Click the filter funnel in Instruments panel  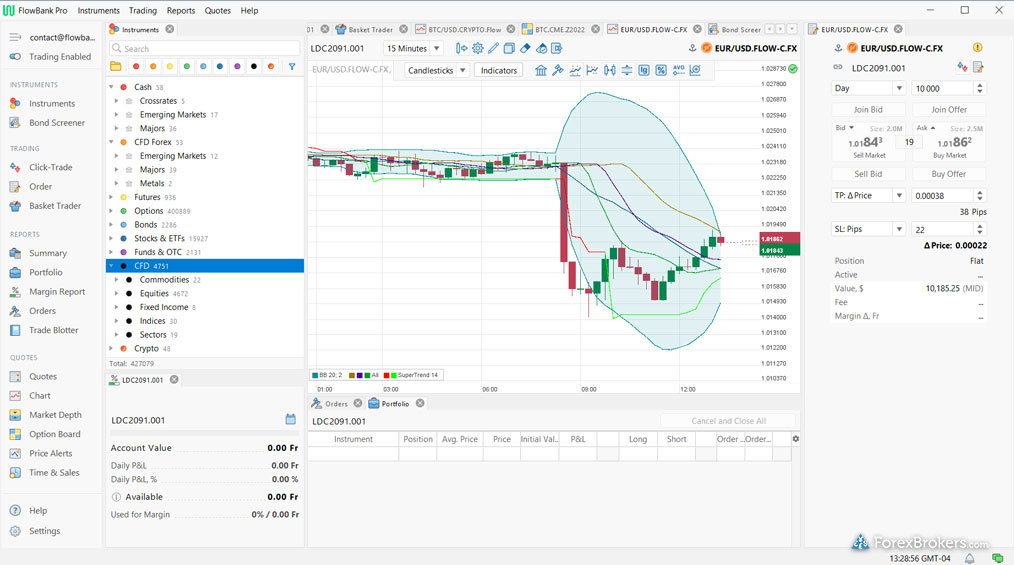pyautogui.click(x=292, y=66)
